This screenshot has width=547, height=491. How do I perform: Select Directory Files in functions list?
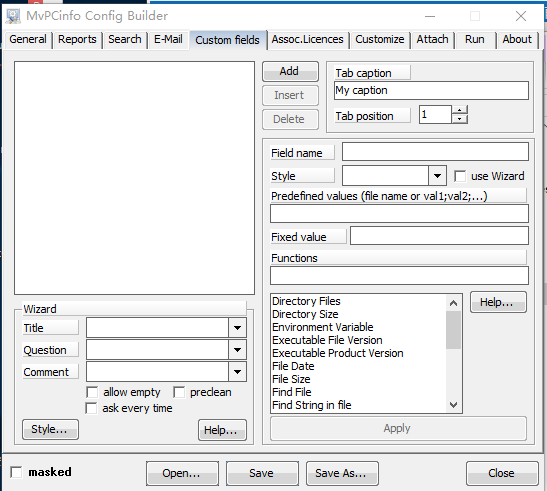click(x=306, y=301)
